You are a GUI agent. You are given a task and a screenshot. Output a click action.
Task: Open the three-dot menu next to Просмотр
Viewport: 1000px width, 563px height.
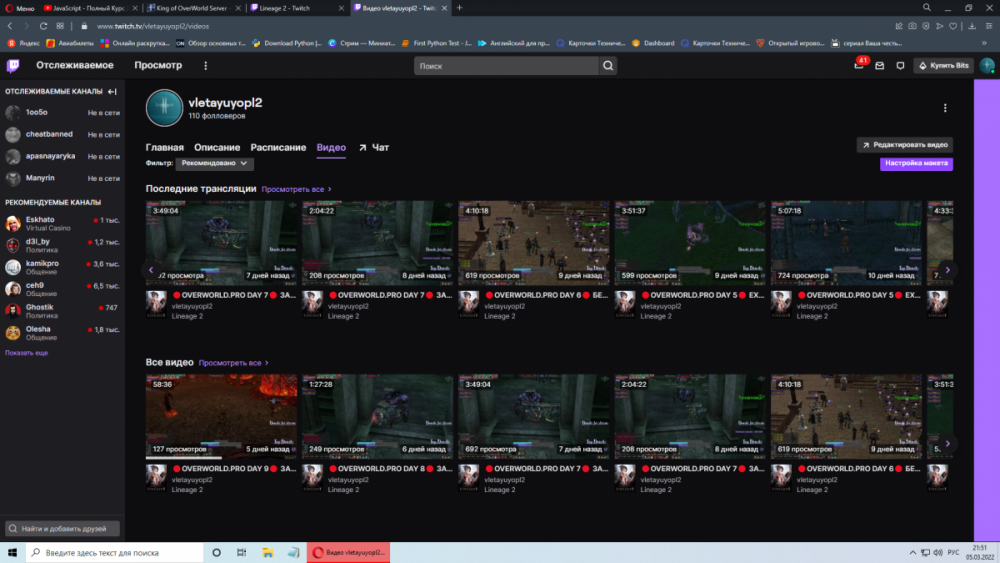coord(205,66)
